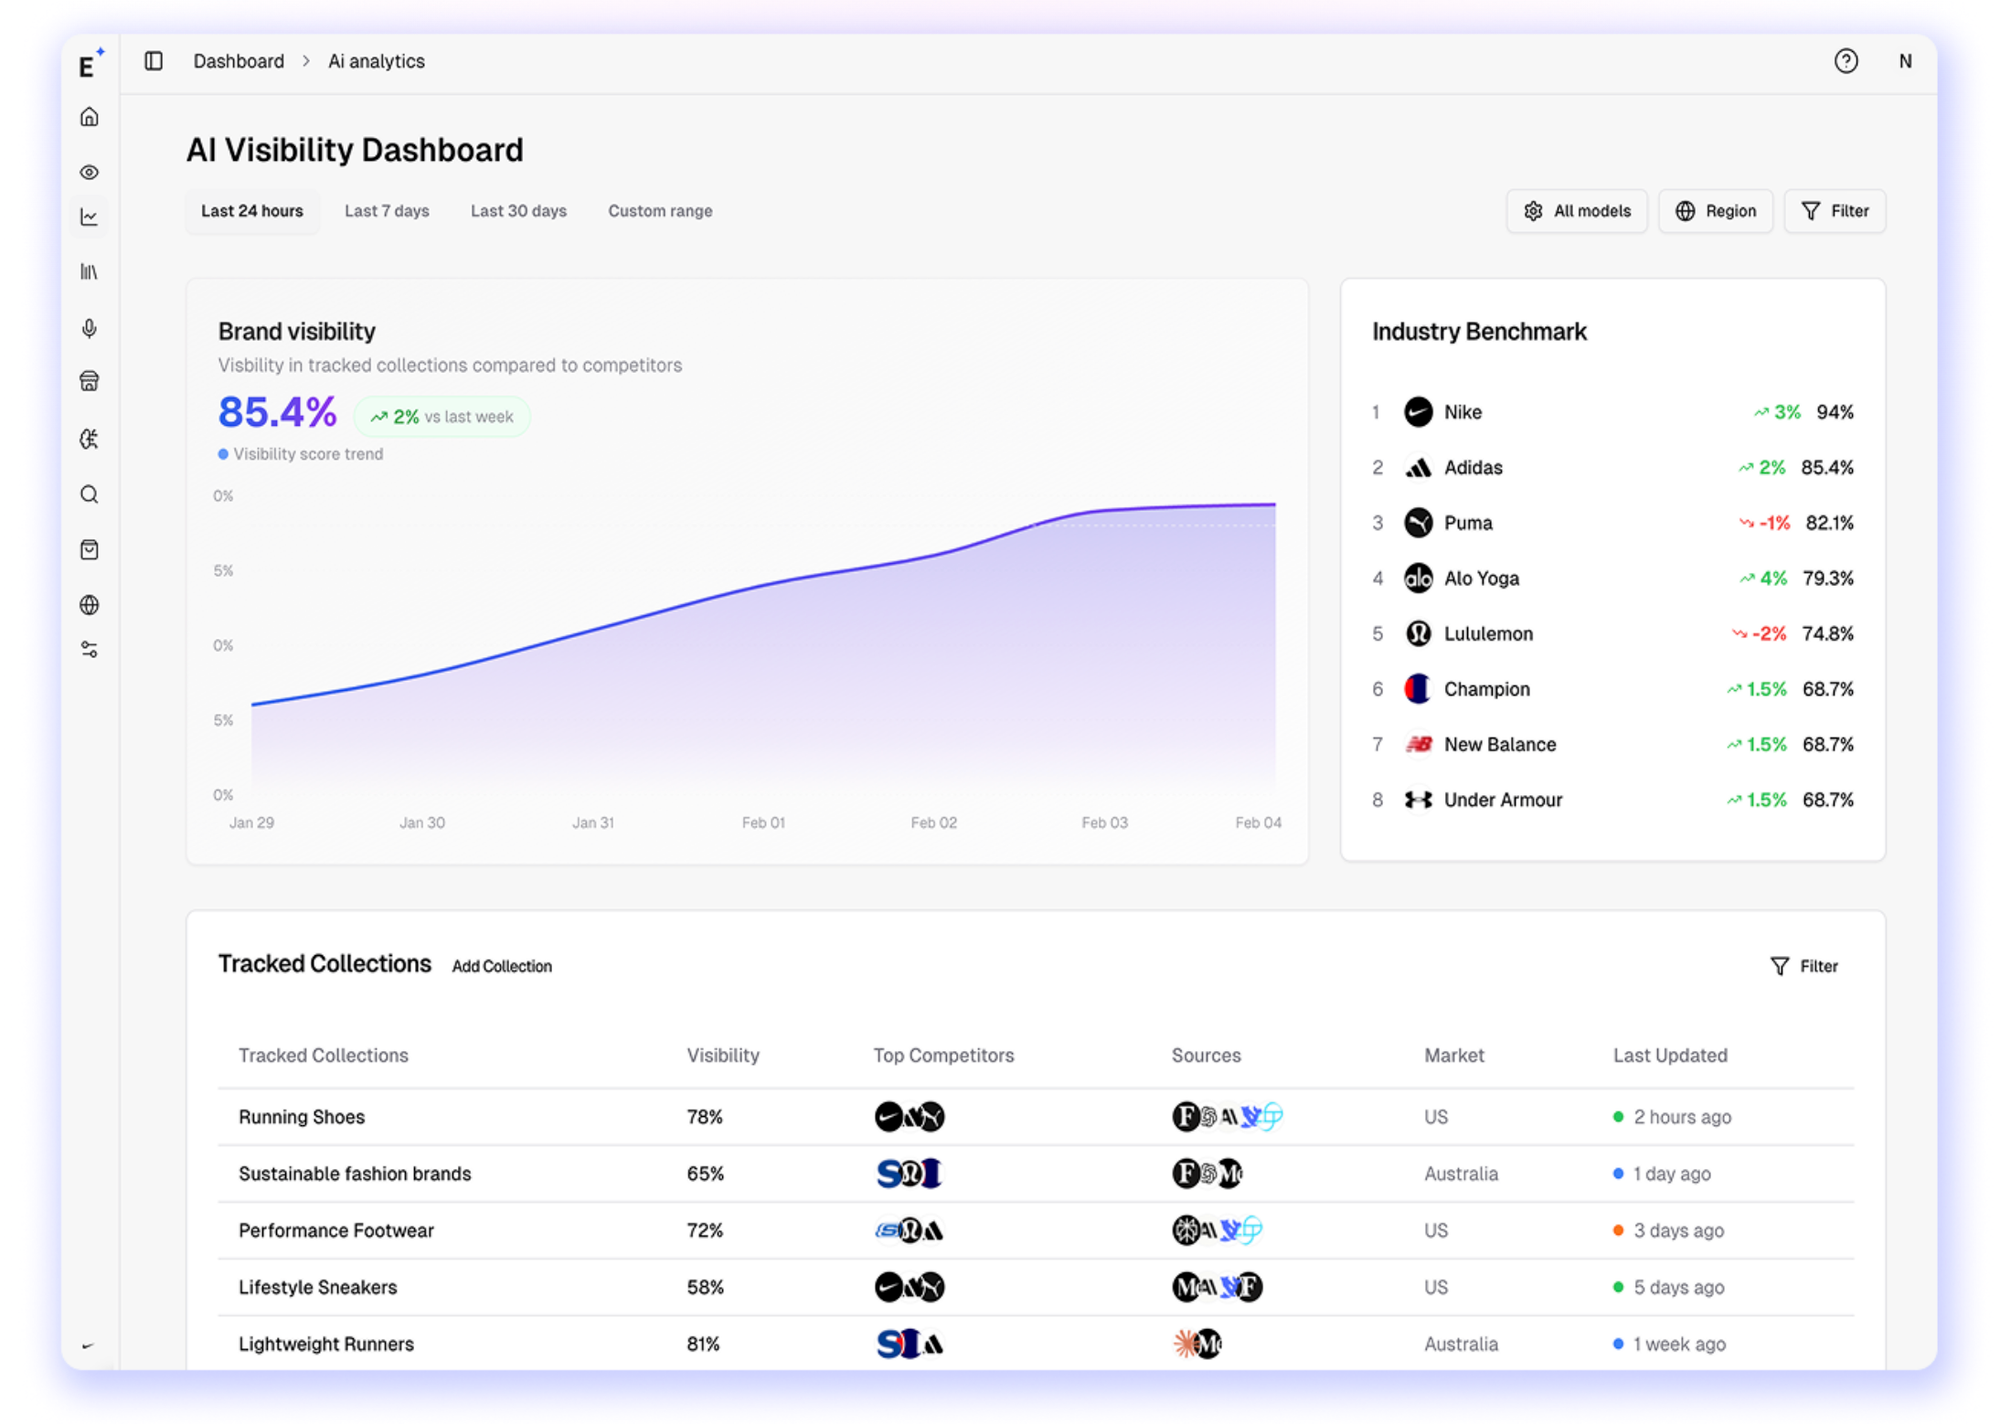Viewport: 2000px width, 1424px height.
Task: Click the Dashboard breadcrumb link
Action: 238,61
